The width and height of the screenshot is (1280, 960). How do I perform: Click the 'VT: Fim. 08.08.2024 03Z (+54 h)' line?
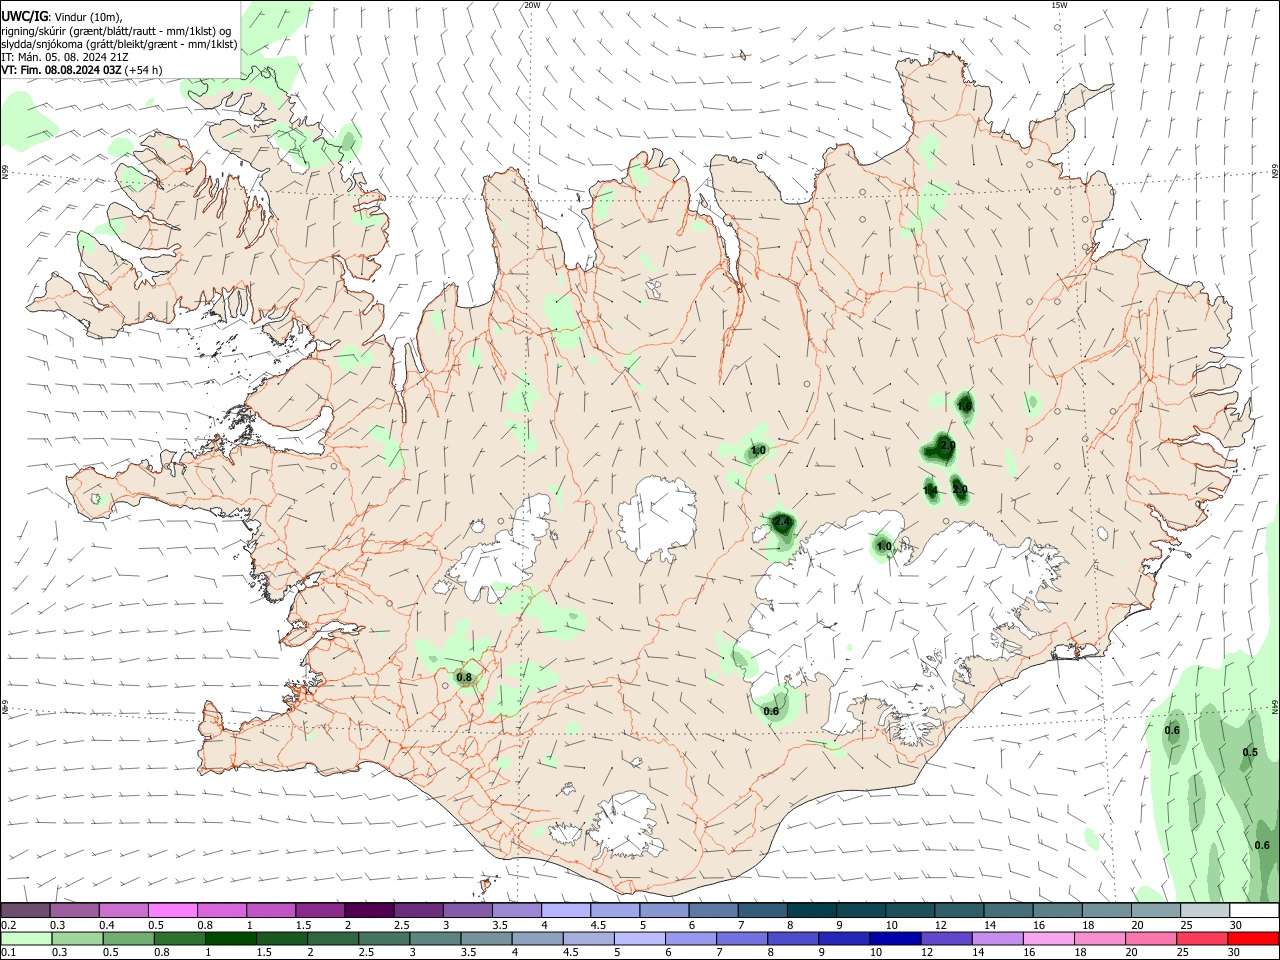pos(82,70)
